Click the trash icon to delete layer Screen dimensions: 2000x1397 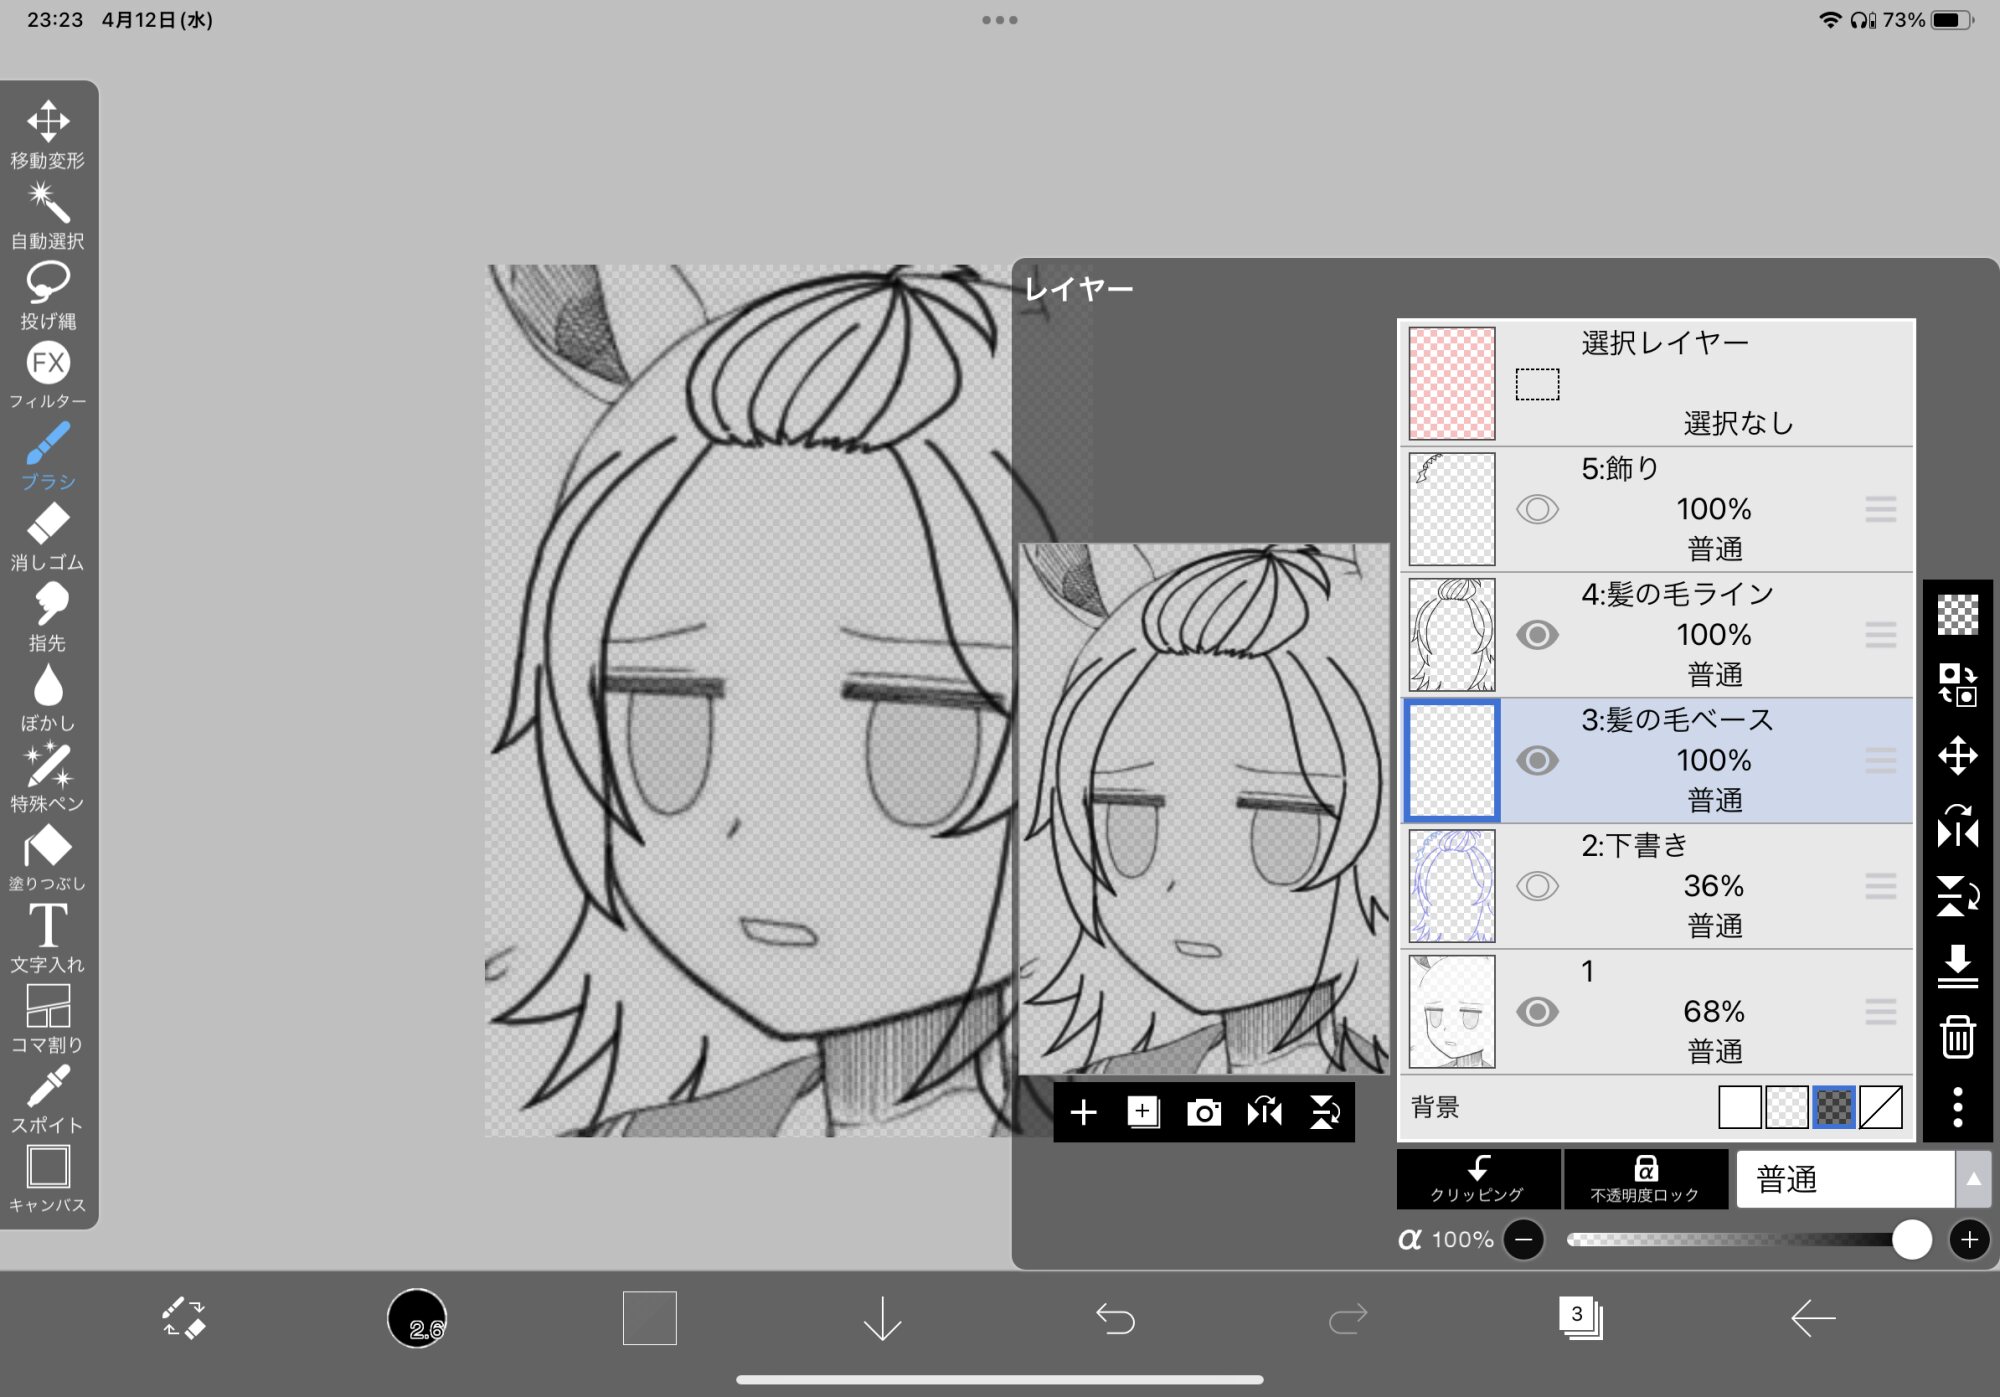pyautogui.click(x=1957, y=1036)
